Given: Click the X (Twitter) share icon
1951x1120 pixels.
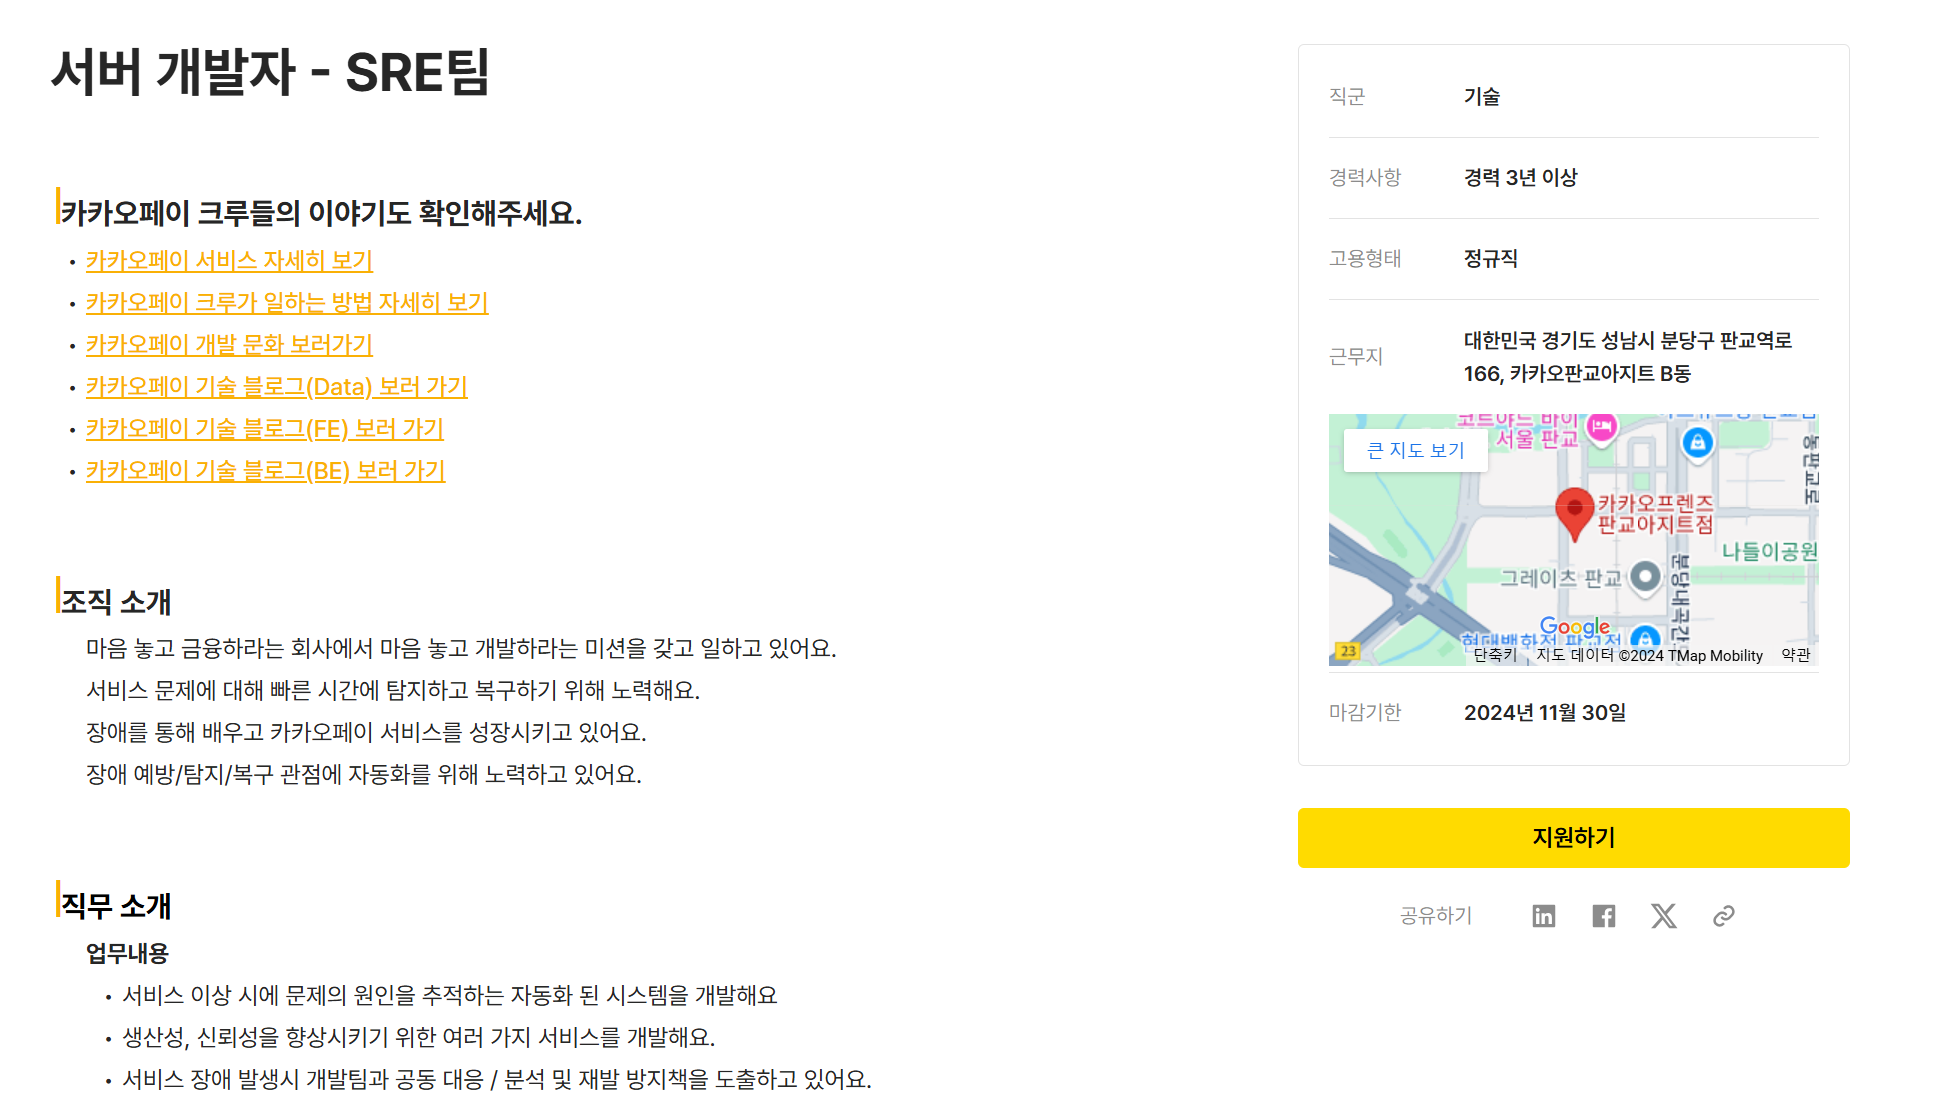Looking at the screenshot, I should click(x=1663, y=916).
